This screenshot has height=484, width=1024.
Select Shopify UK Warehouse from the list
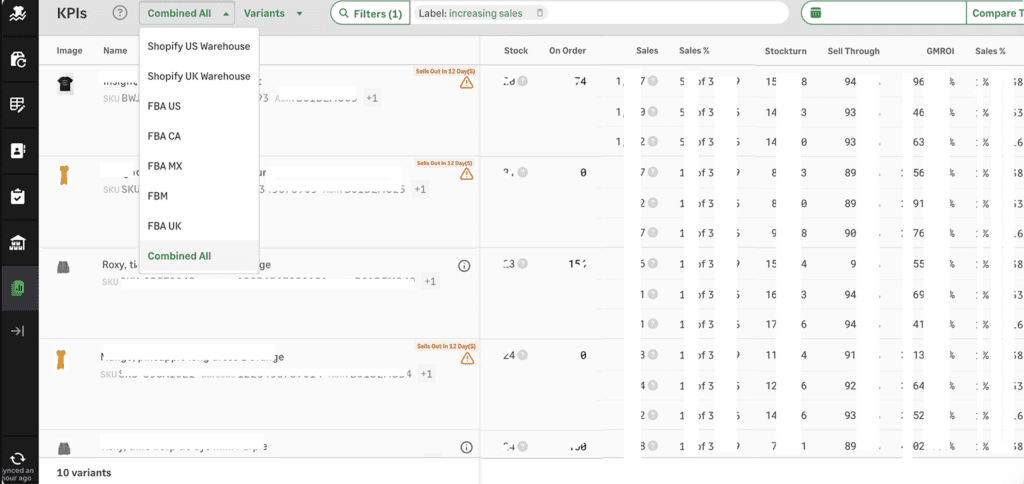pos(199,76)
